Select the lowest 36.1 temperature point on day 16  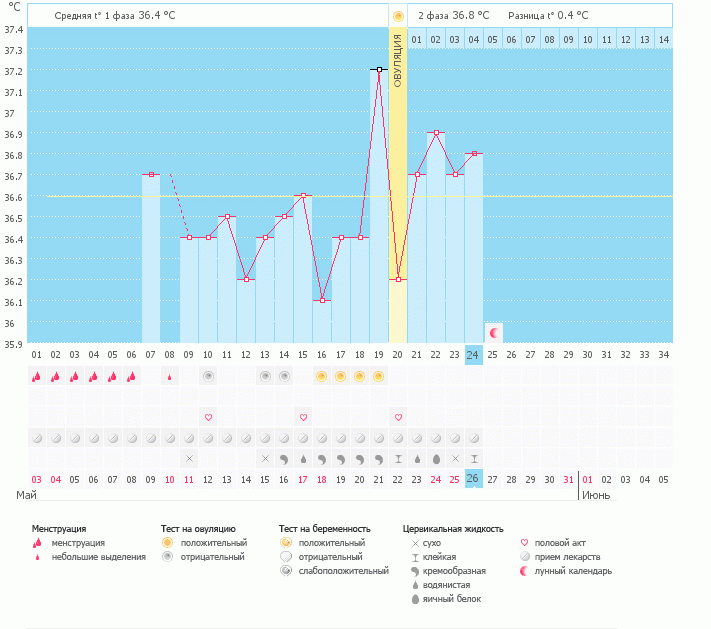pyautogui.click(x=322, y=300)
